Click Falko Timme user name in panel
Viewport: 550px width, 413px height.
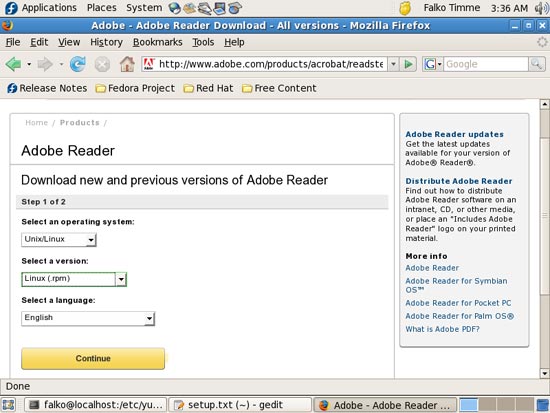click(x=451, y=8)
